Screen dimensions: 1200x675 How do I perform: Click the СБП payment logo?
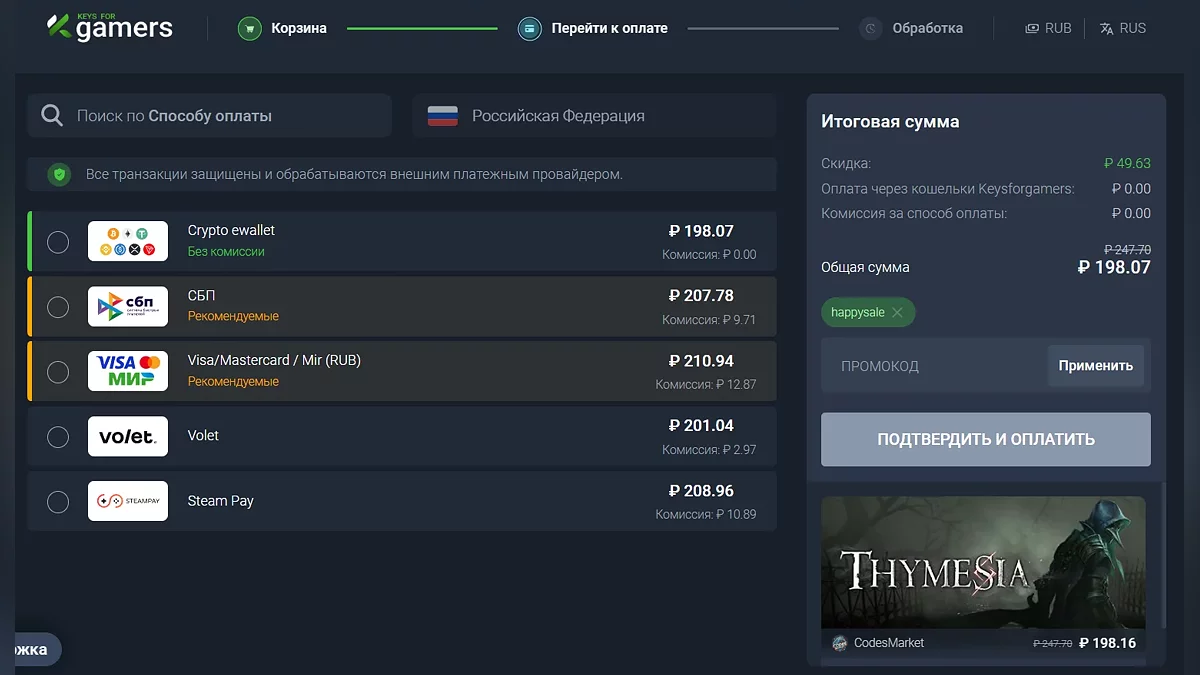tap(128, 307)
